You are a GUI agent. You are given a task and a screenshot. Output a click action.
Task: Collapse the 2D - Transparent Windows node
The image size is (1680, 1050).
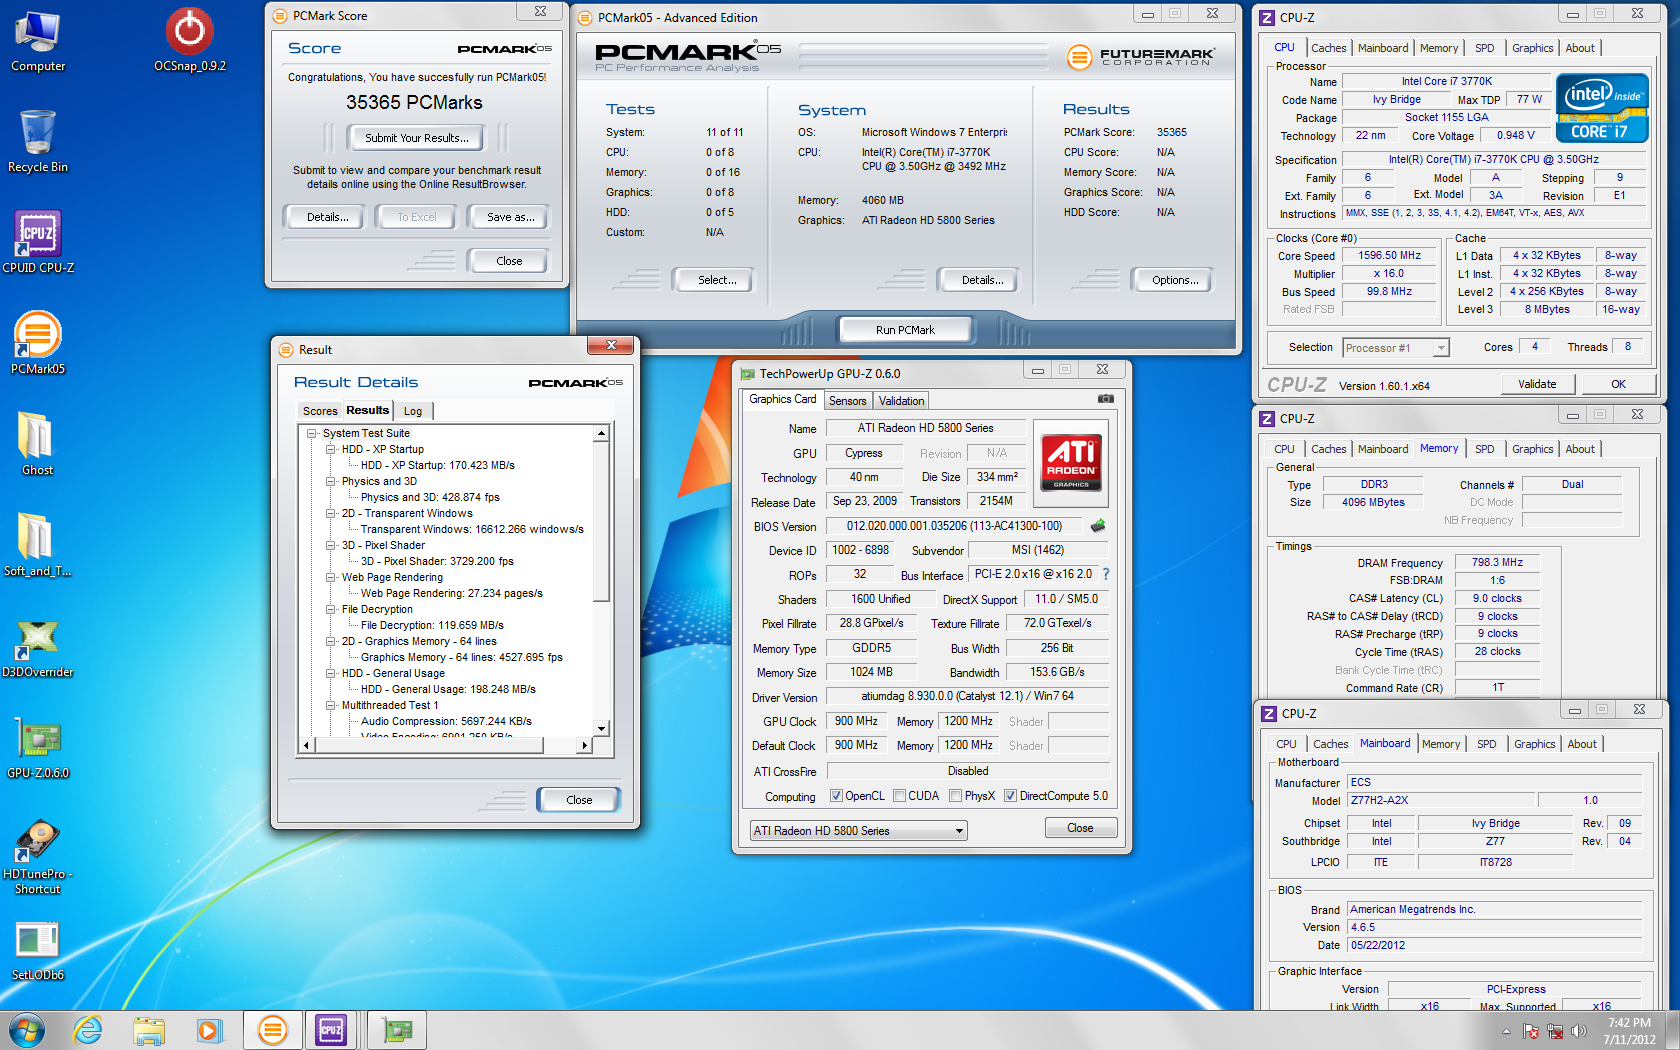pyautogui.click(x=331, y=514)
